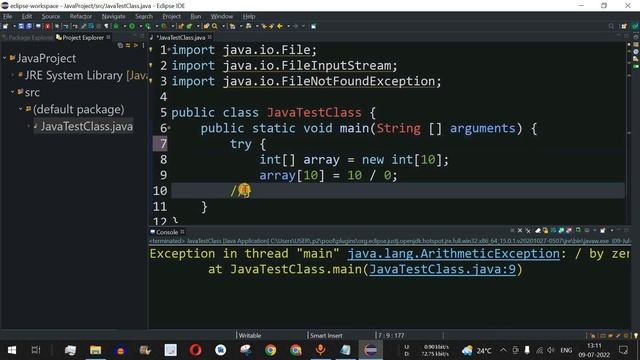Expand the JRE System Library node
This screenshot has height=360, width=640.
point(13,76)
